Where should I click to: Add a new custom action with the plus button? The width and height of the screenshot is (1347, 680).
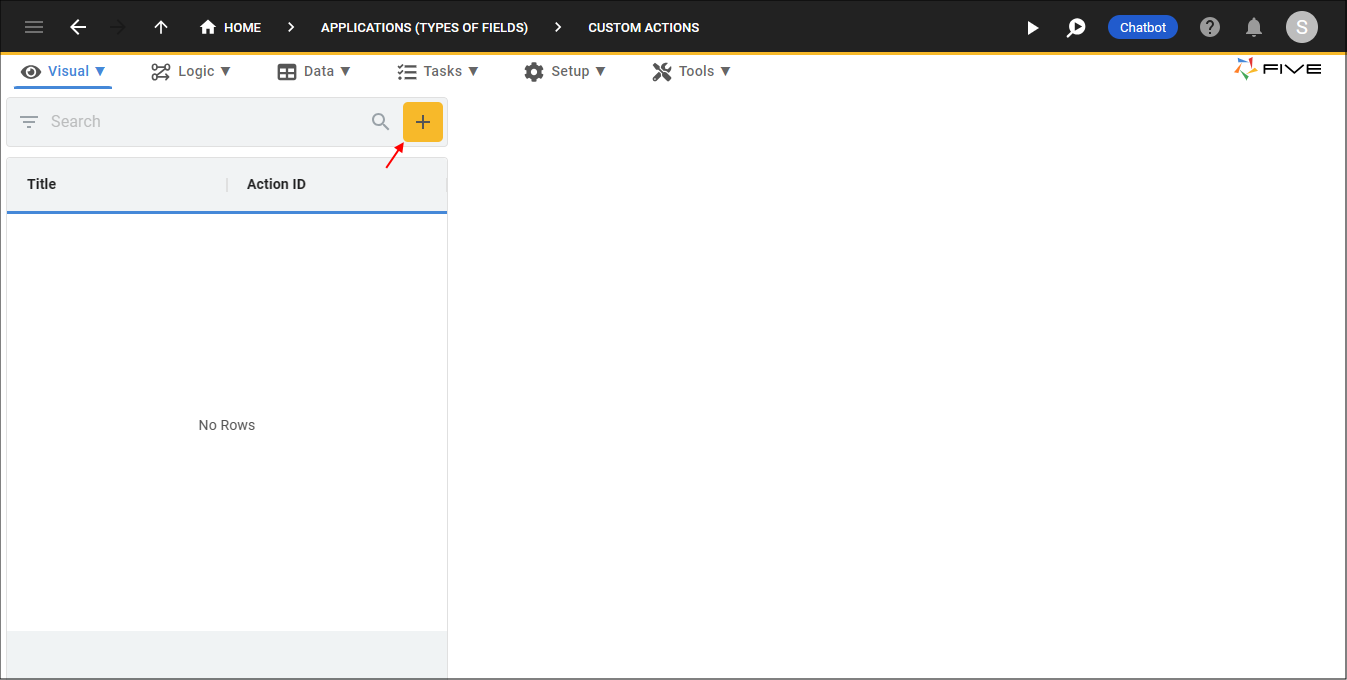click(x=423, y=121)
